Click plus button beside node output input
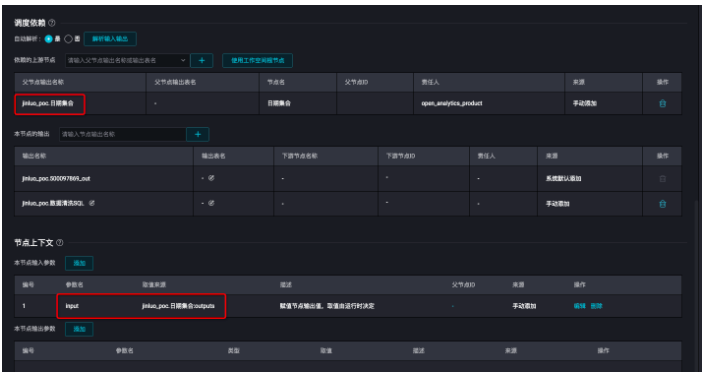709x376 pixels. [198, 134]
